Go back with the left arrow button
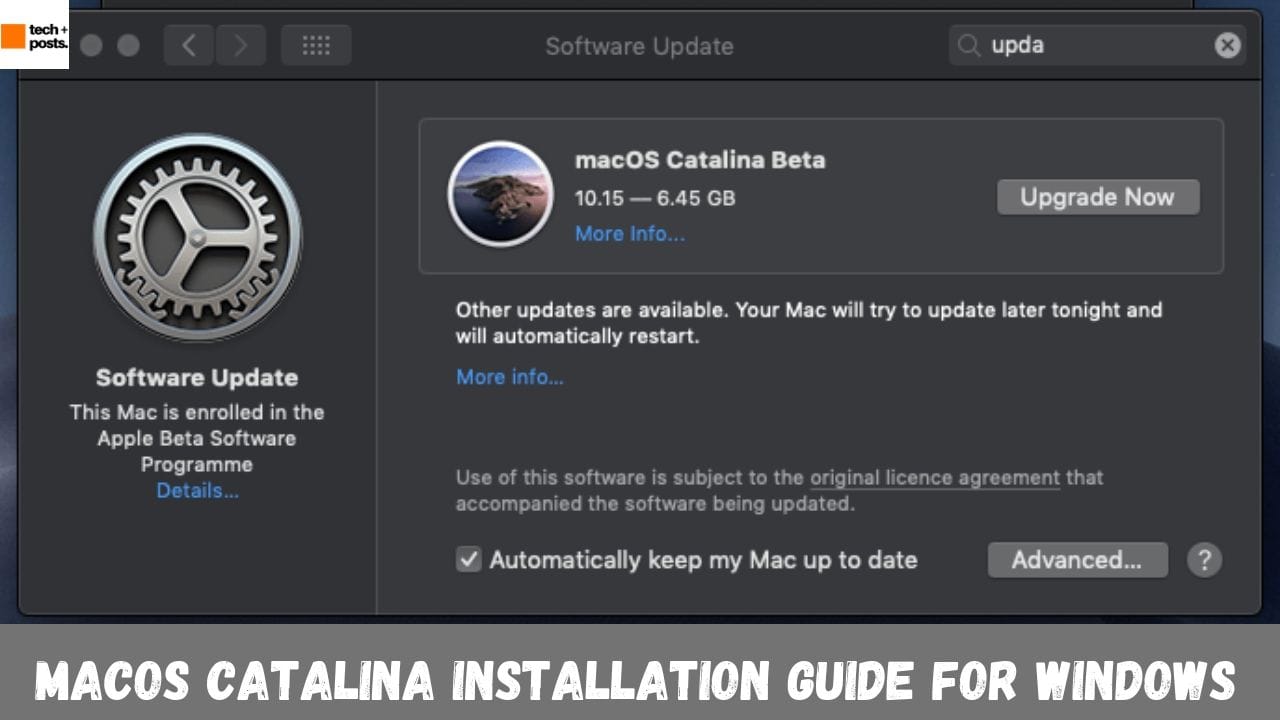This screenshot has width=1280, height=720. click(189, 46)
